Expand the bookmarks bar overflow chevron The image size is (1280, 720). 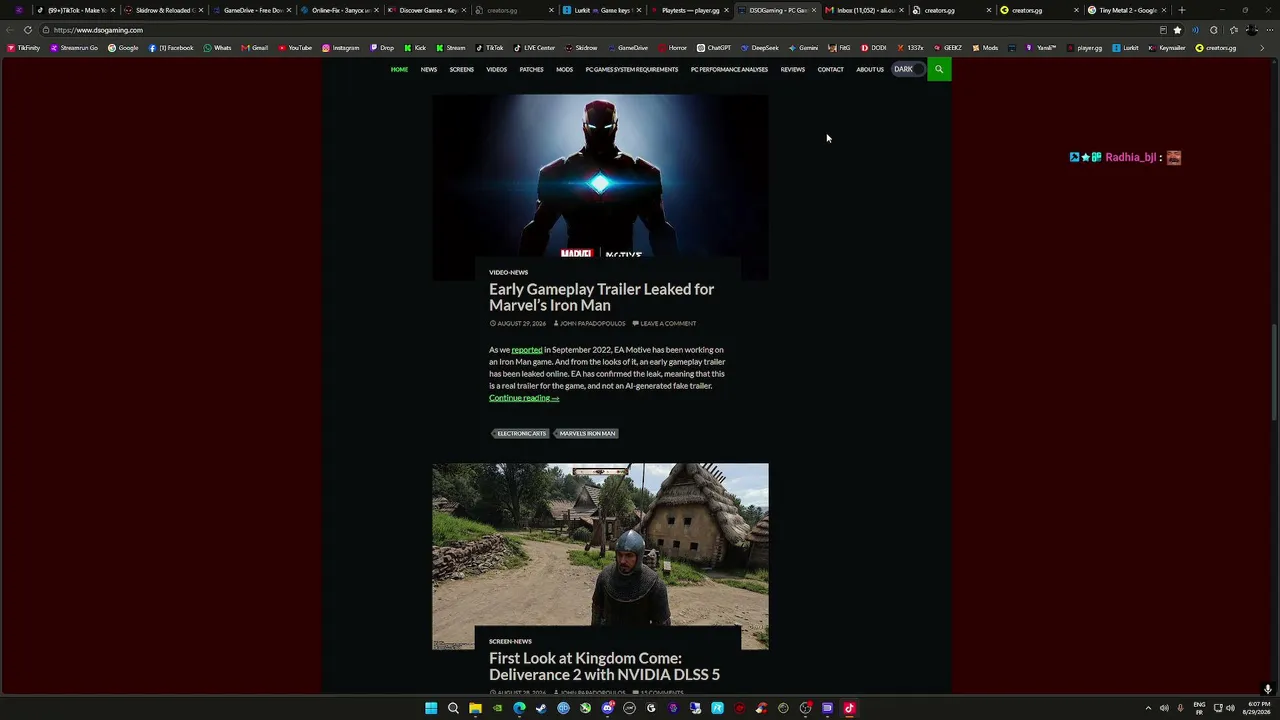[x=1262, y=48]
